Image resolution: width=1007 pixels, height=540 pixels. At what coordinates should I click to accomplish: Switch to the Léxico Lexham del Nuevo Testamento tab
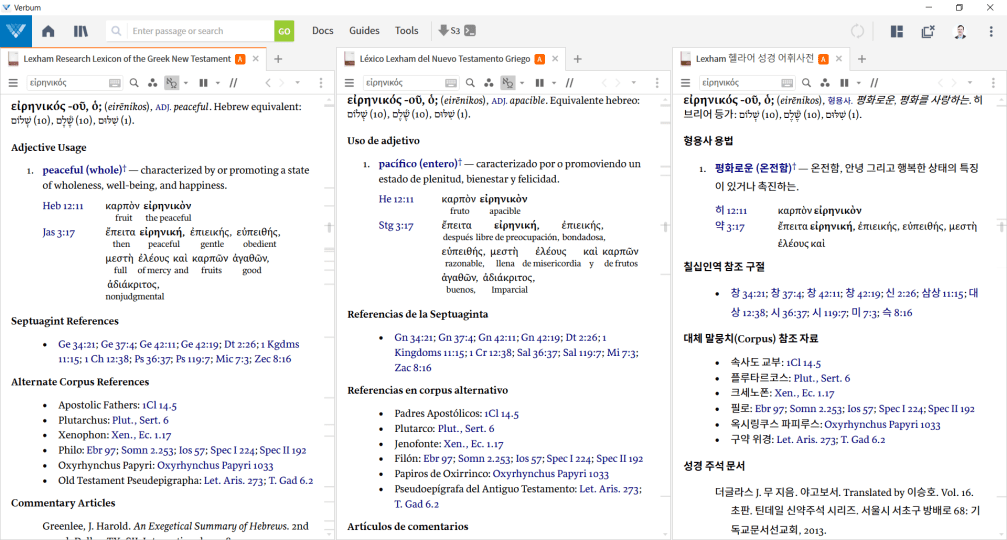tap(445, 59)
